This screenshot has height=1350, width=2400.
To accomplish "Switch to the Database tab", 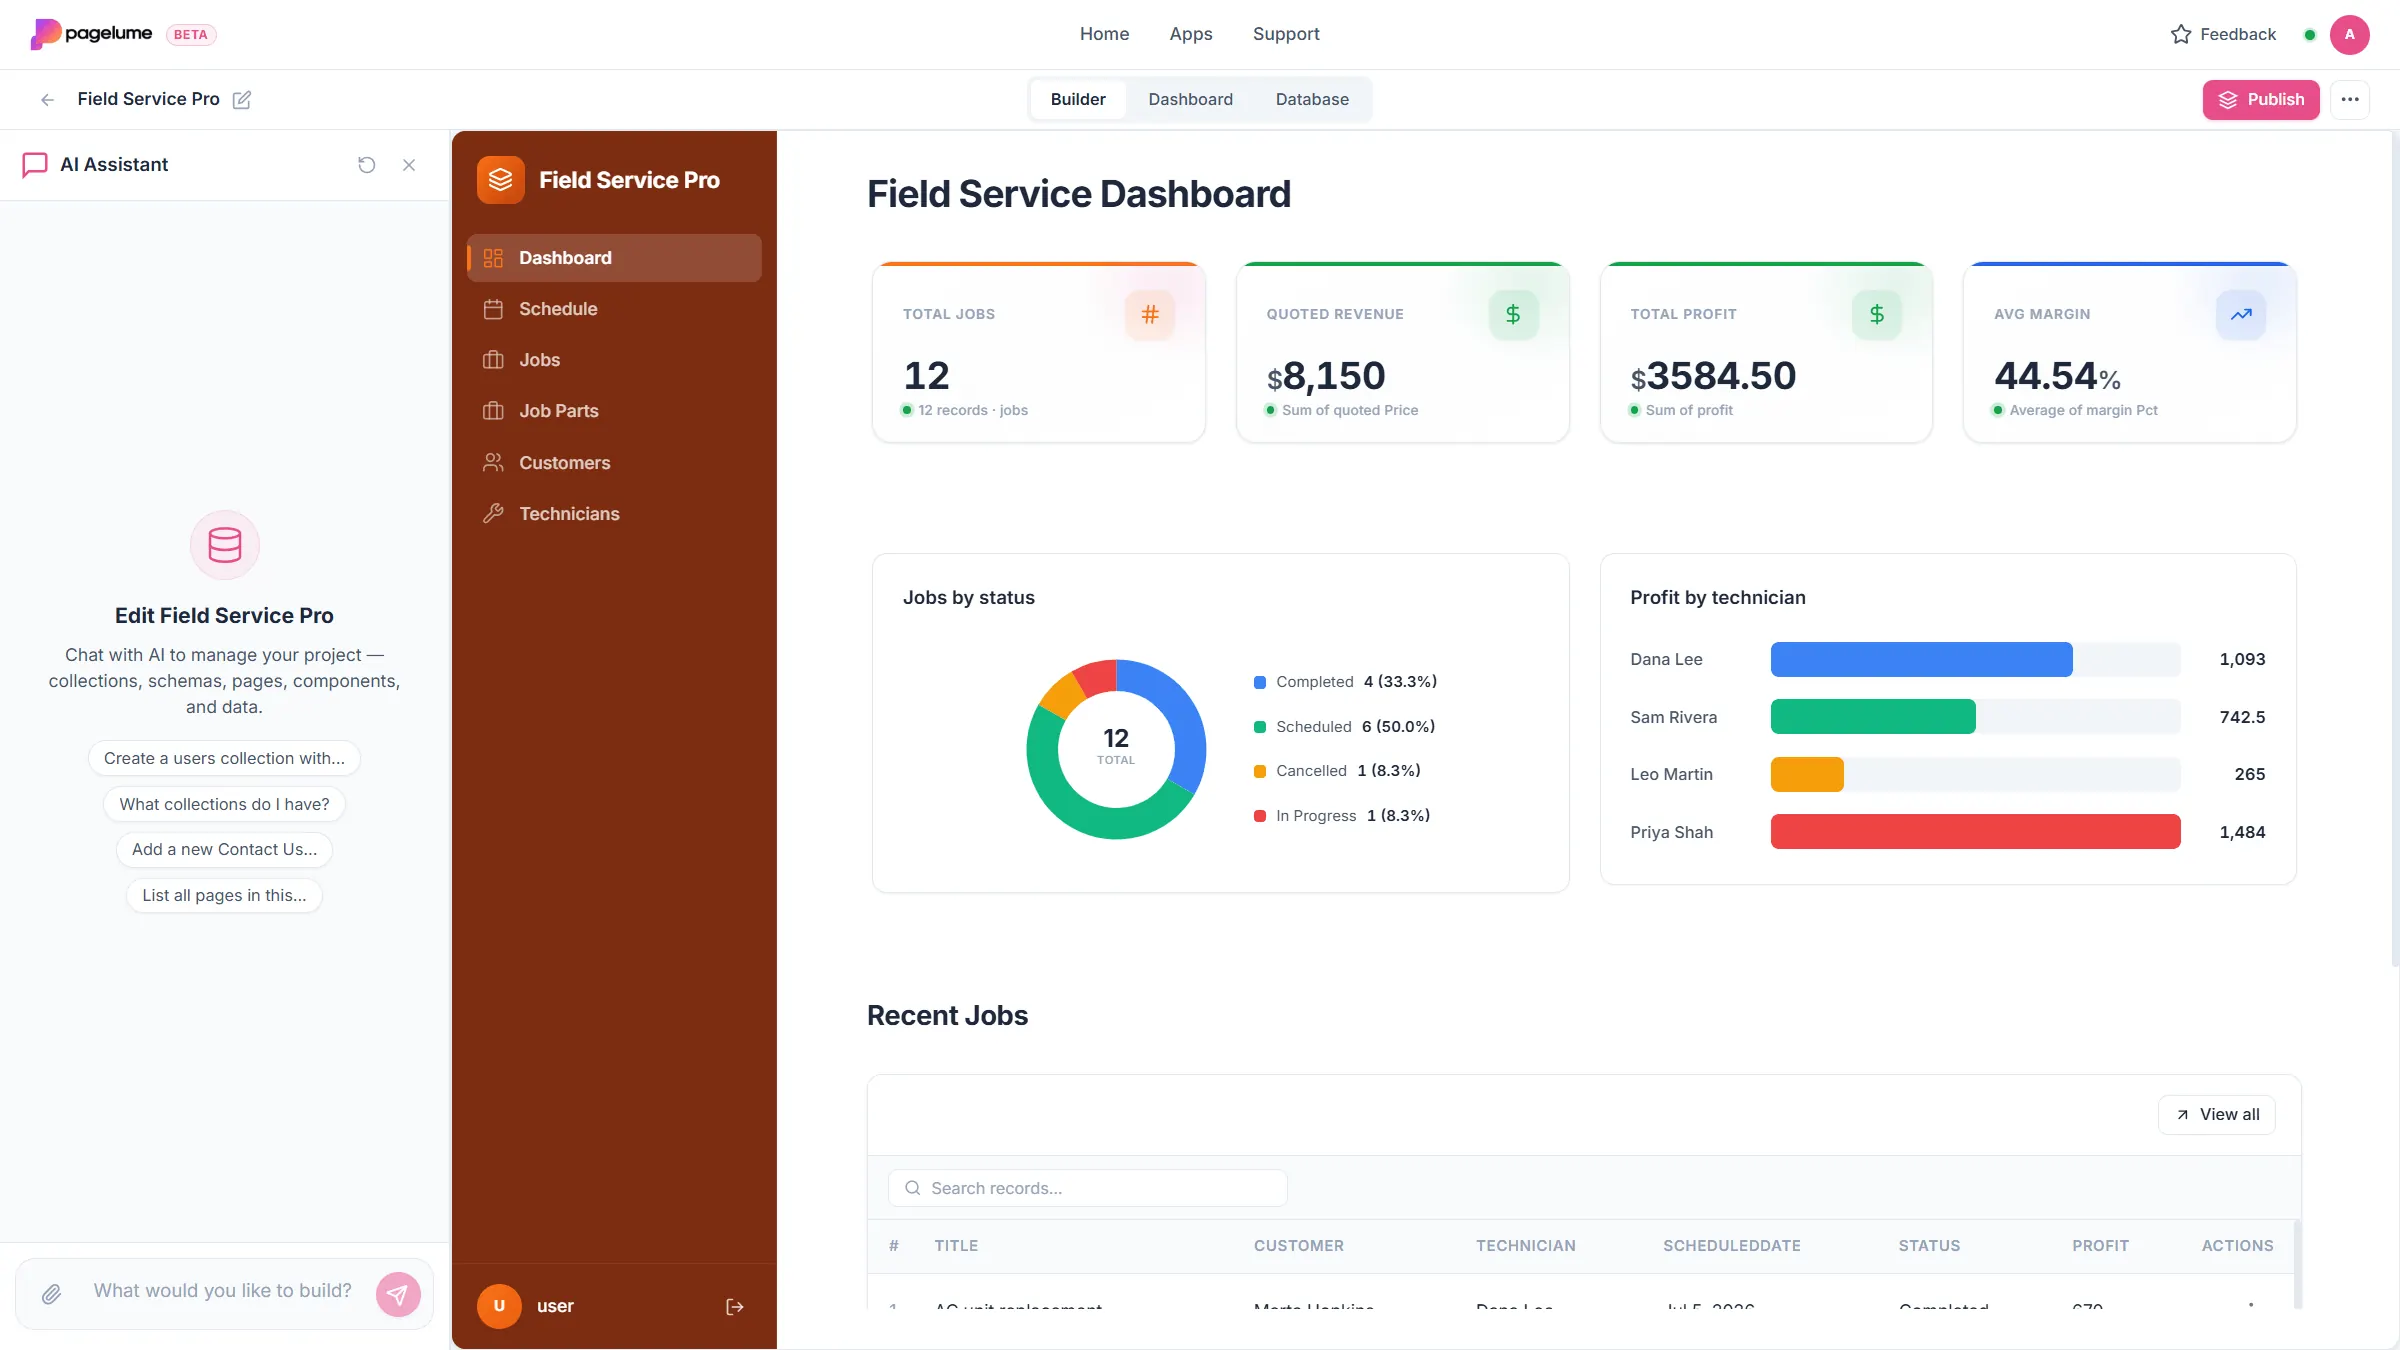I will pos(1312,99).
